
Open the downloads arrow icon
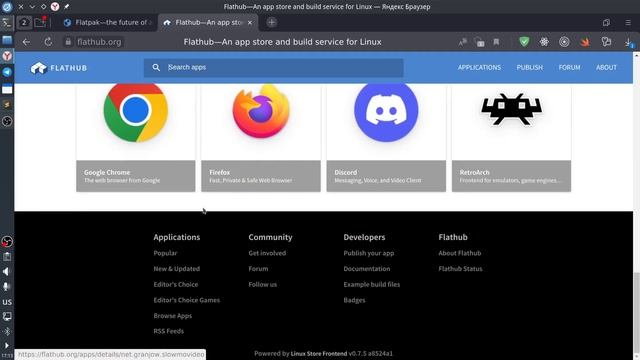(629, 42)
